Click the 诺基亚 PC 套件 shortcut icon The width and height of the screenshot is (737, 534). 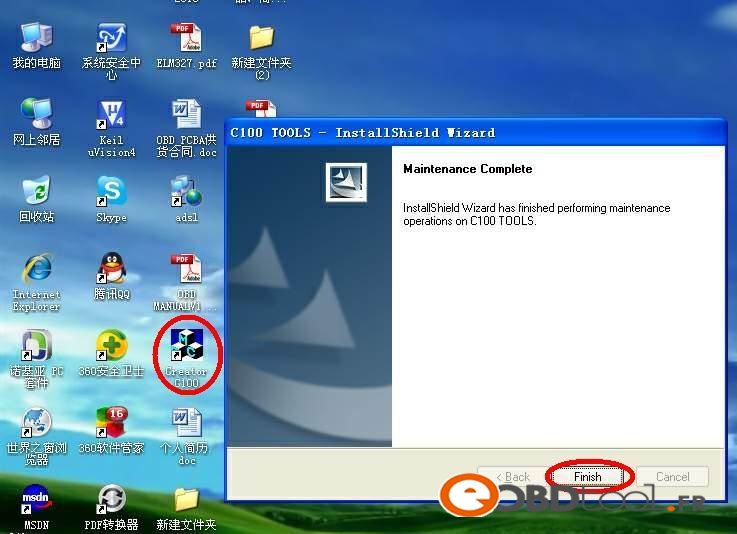click(36, 346)
